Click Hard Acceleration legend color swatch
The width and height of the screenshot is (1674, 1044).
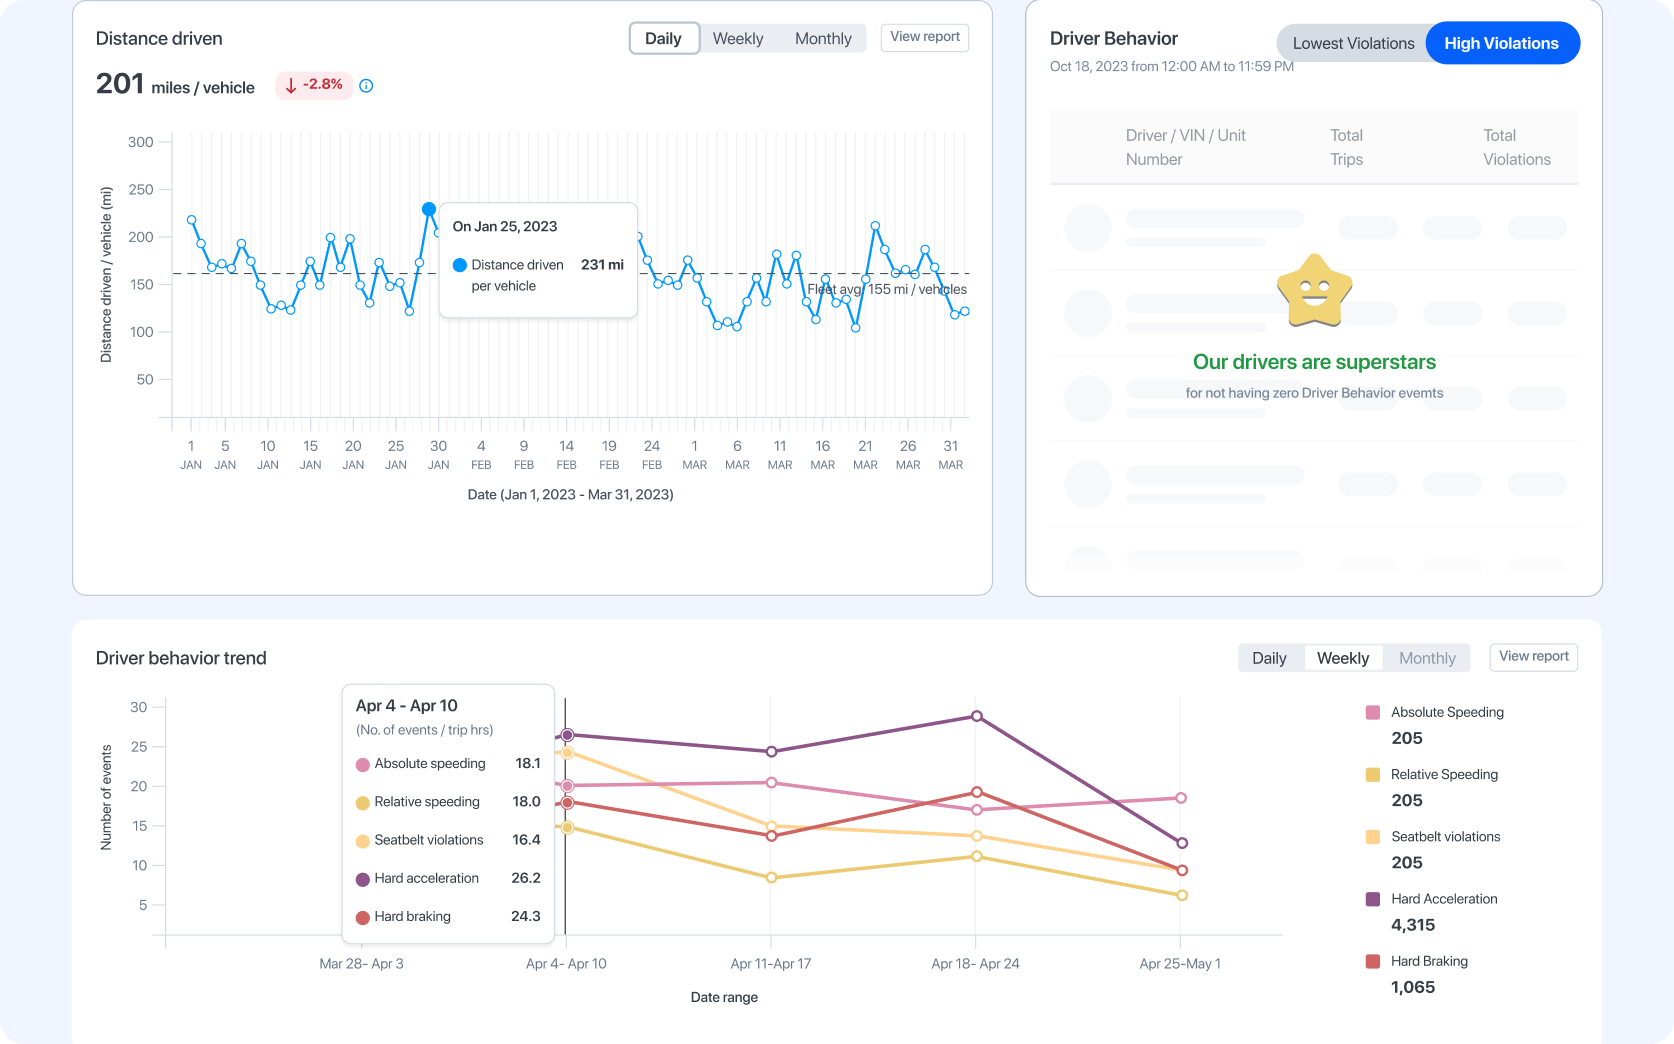(x=1373, y=899)
